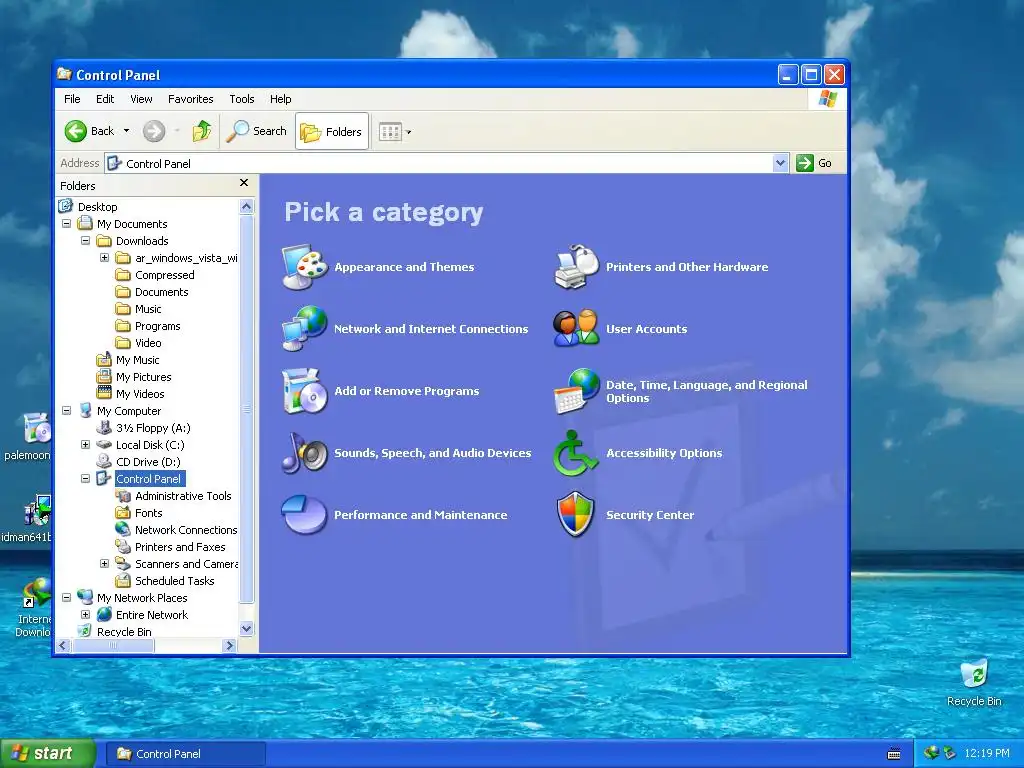Select Scheduled Tasks in the tree
The image size is (1024, 768).
click(174, 581)
